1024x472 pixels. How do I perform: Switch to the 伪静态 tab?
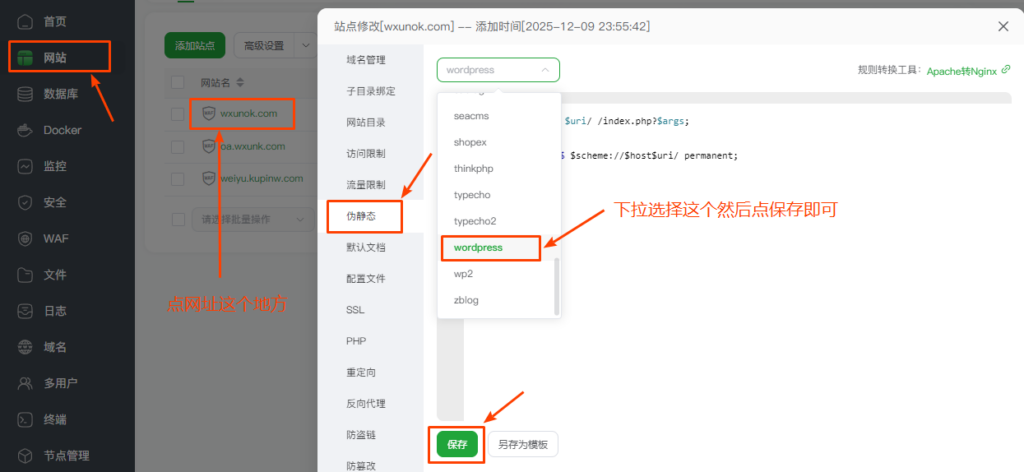point(370,216)
